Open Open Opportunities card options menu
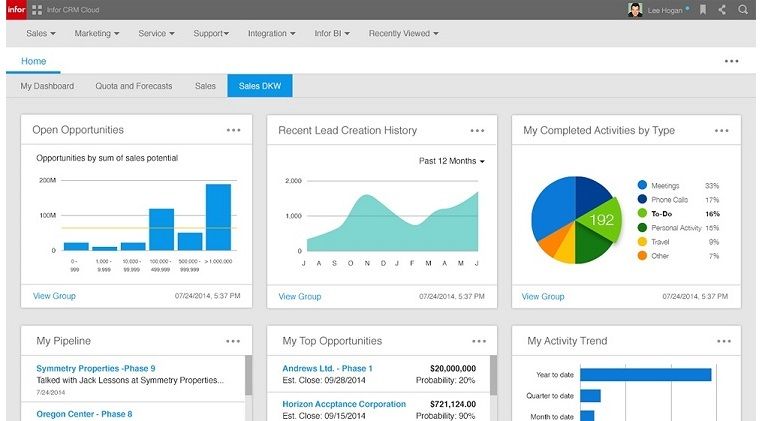This screenshot has height=421, width=763. coord(234,130)
